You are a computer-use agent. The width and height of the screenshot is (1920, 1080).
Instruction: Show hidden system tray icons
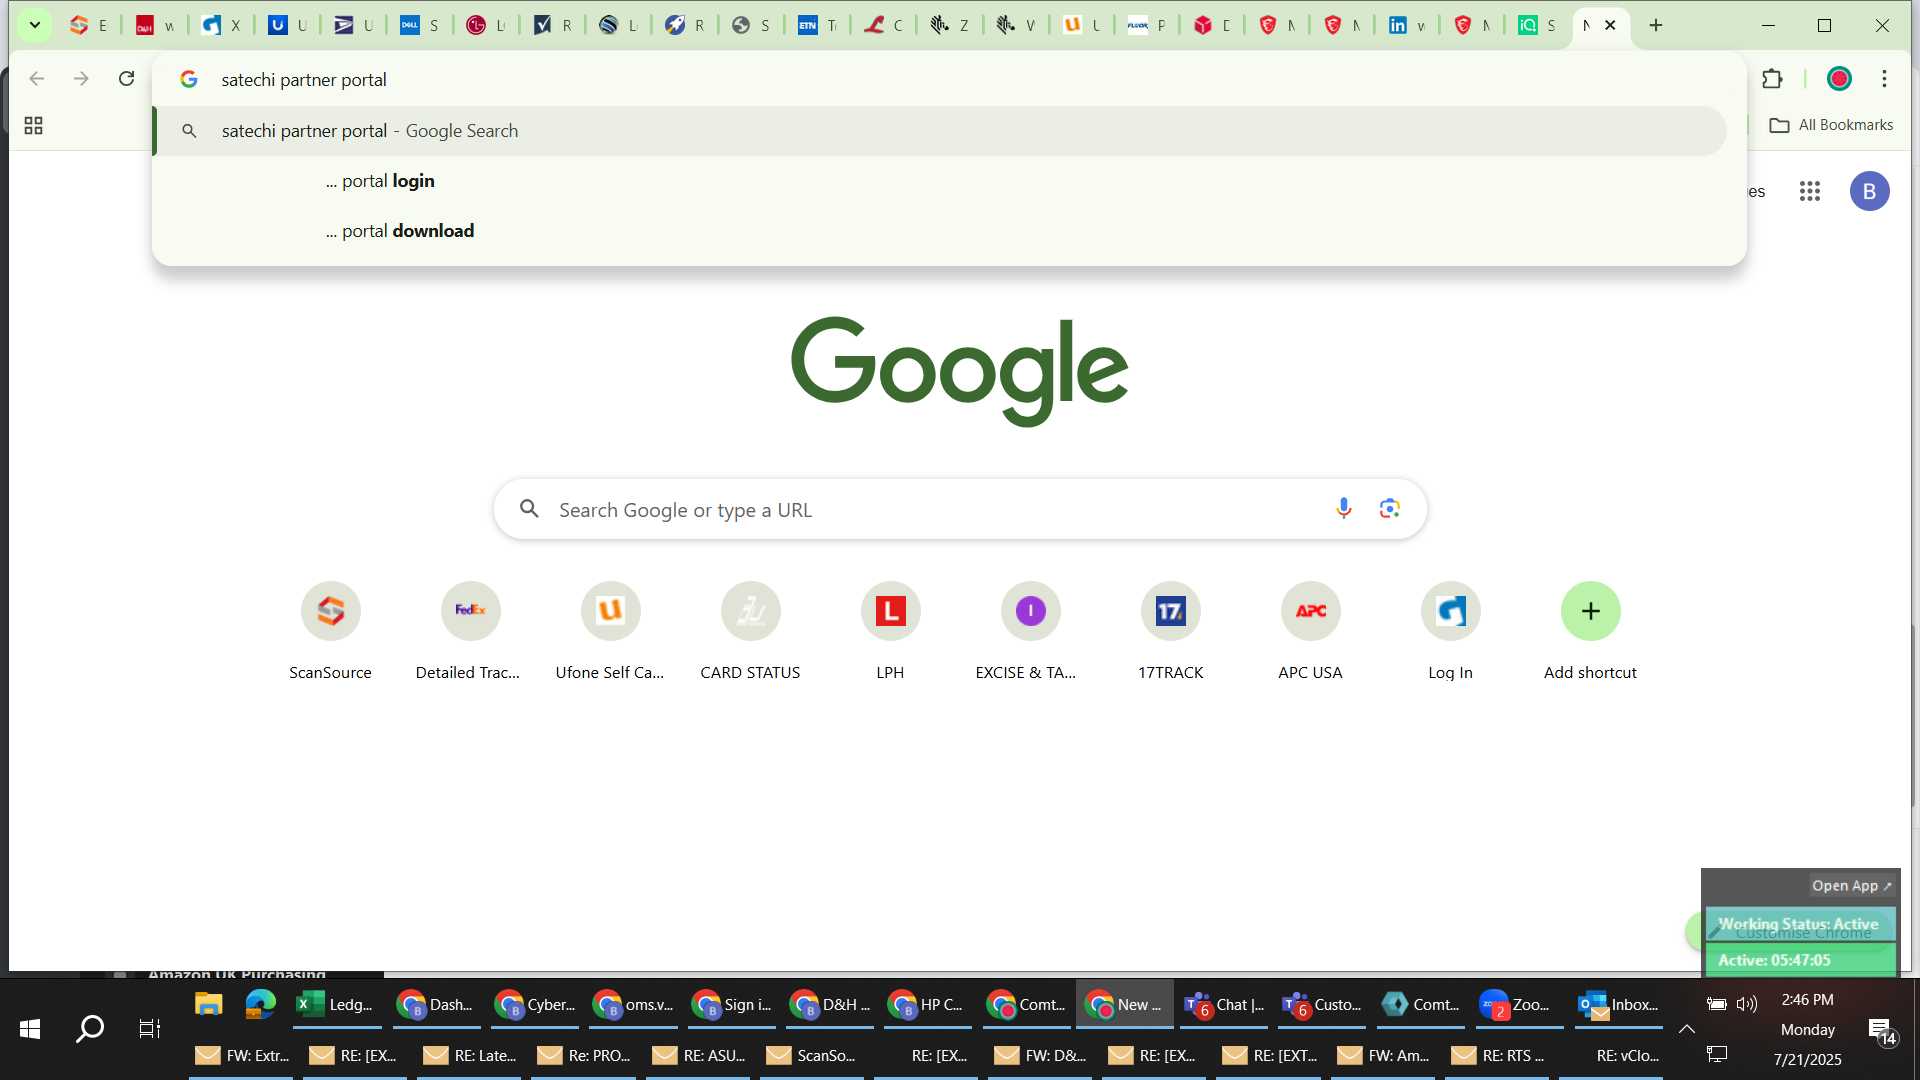point(1687,1029)
